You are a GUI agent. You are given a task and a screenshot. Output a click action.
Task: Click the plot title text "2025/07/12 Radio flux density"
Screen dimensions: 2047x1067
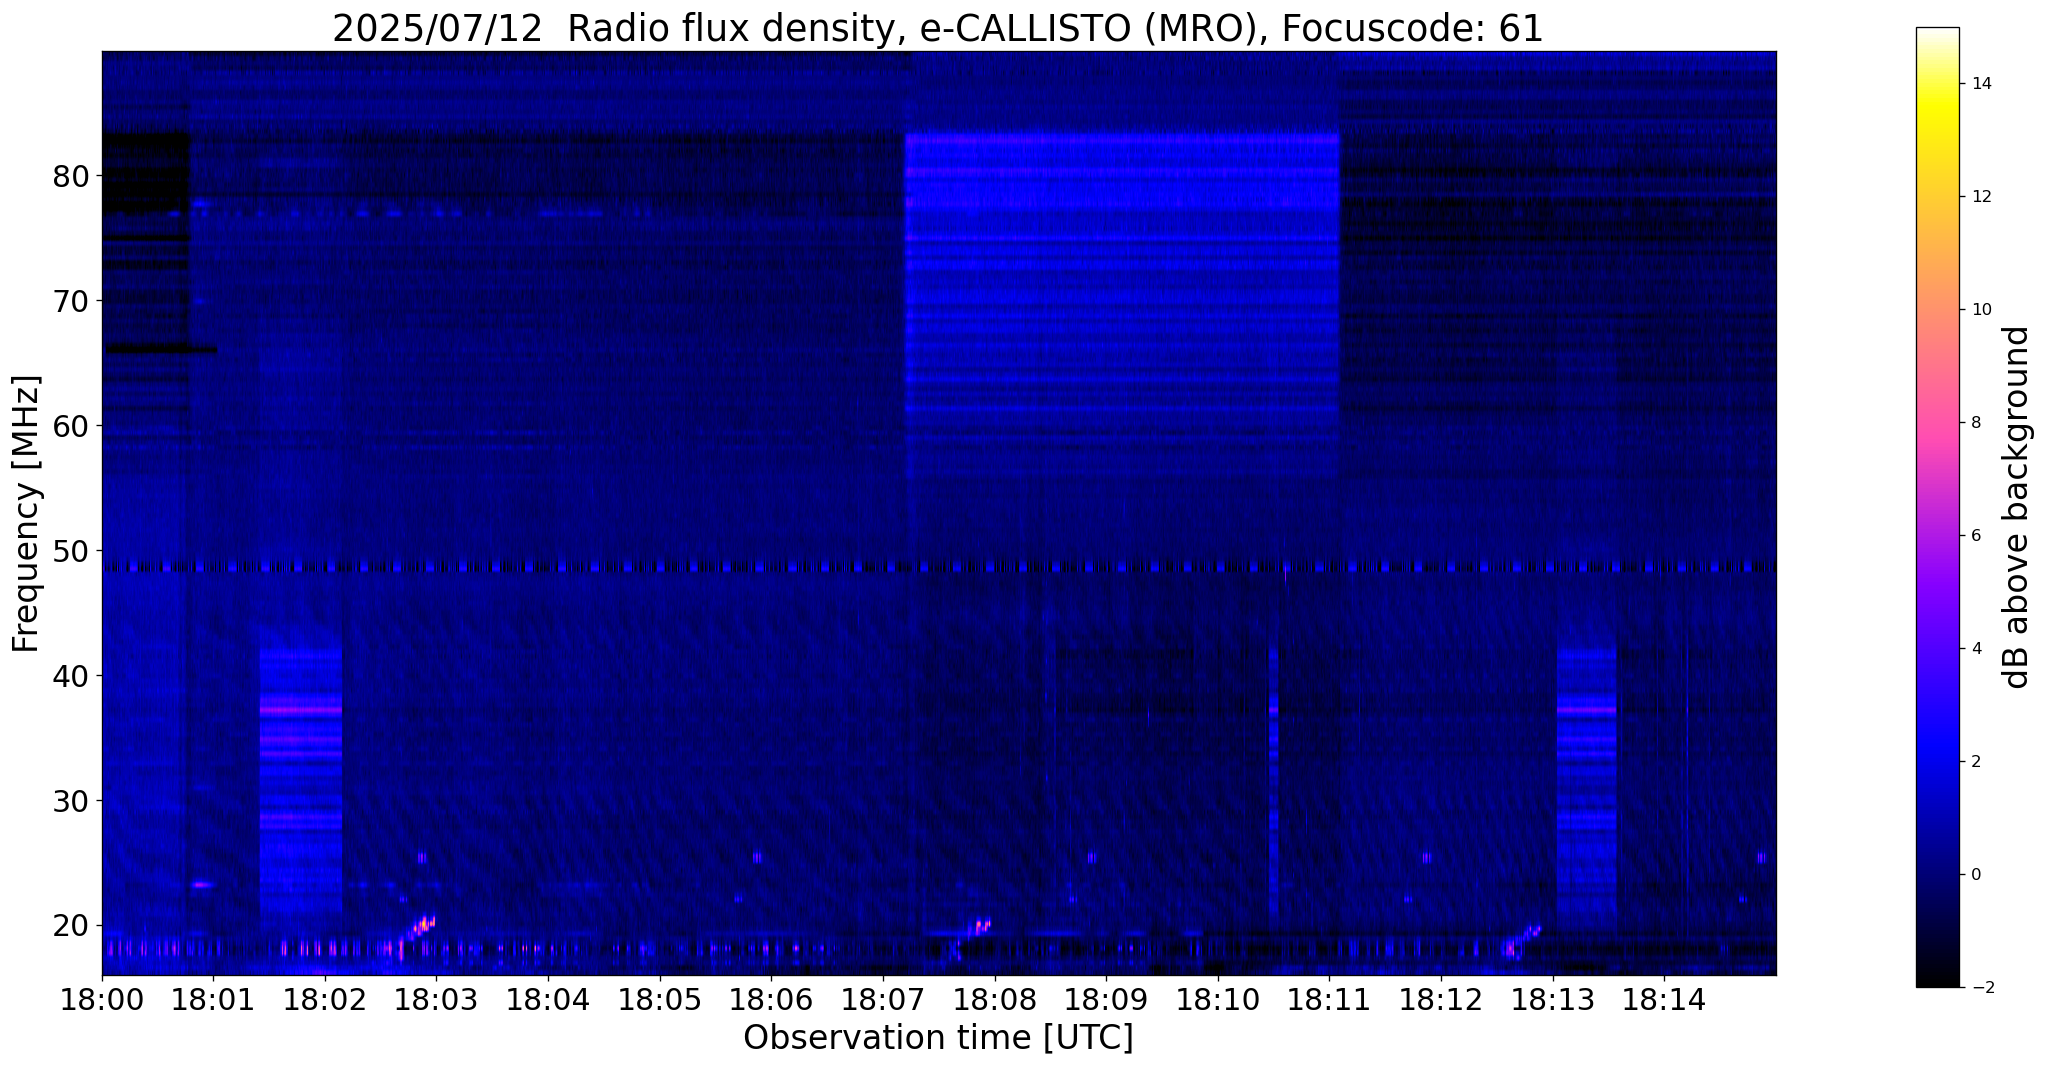point(616,29)
